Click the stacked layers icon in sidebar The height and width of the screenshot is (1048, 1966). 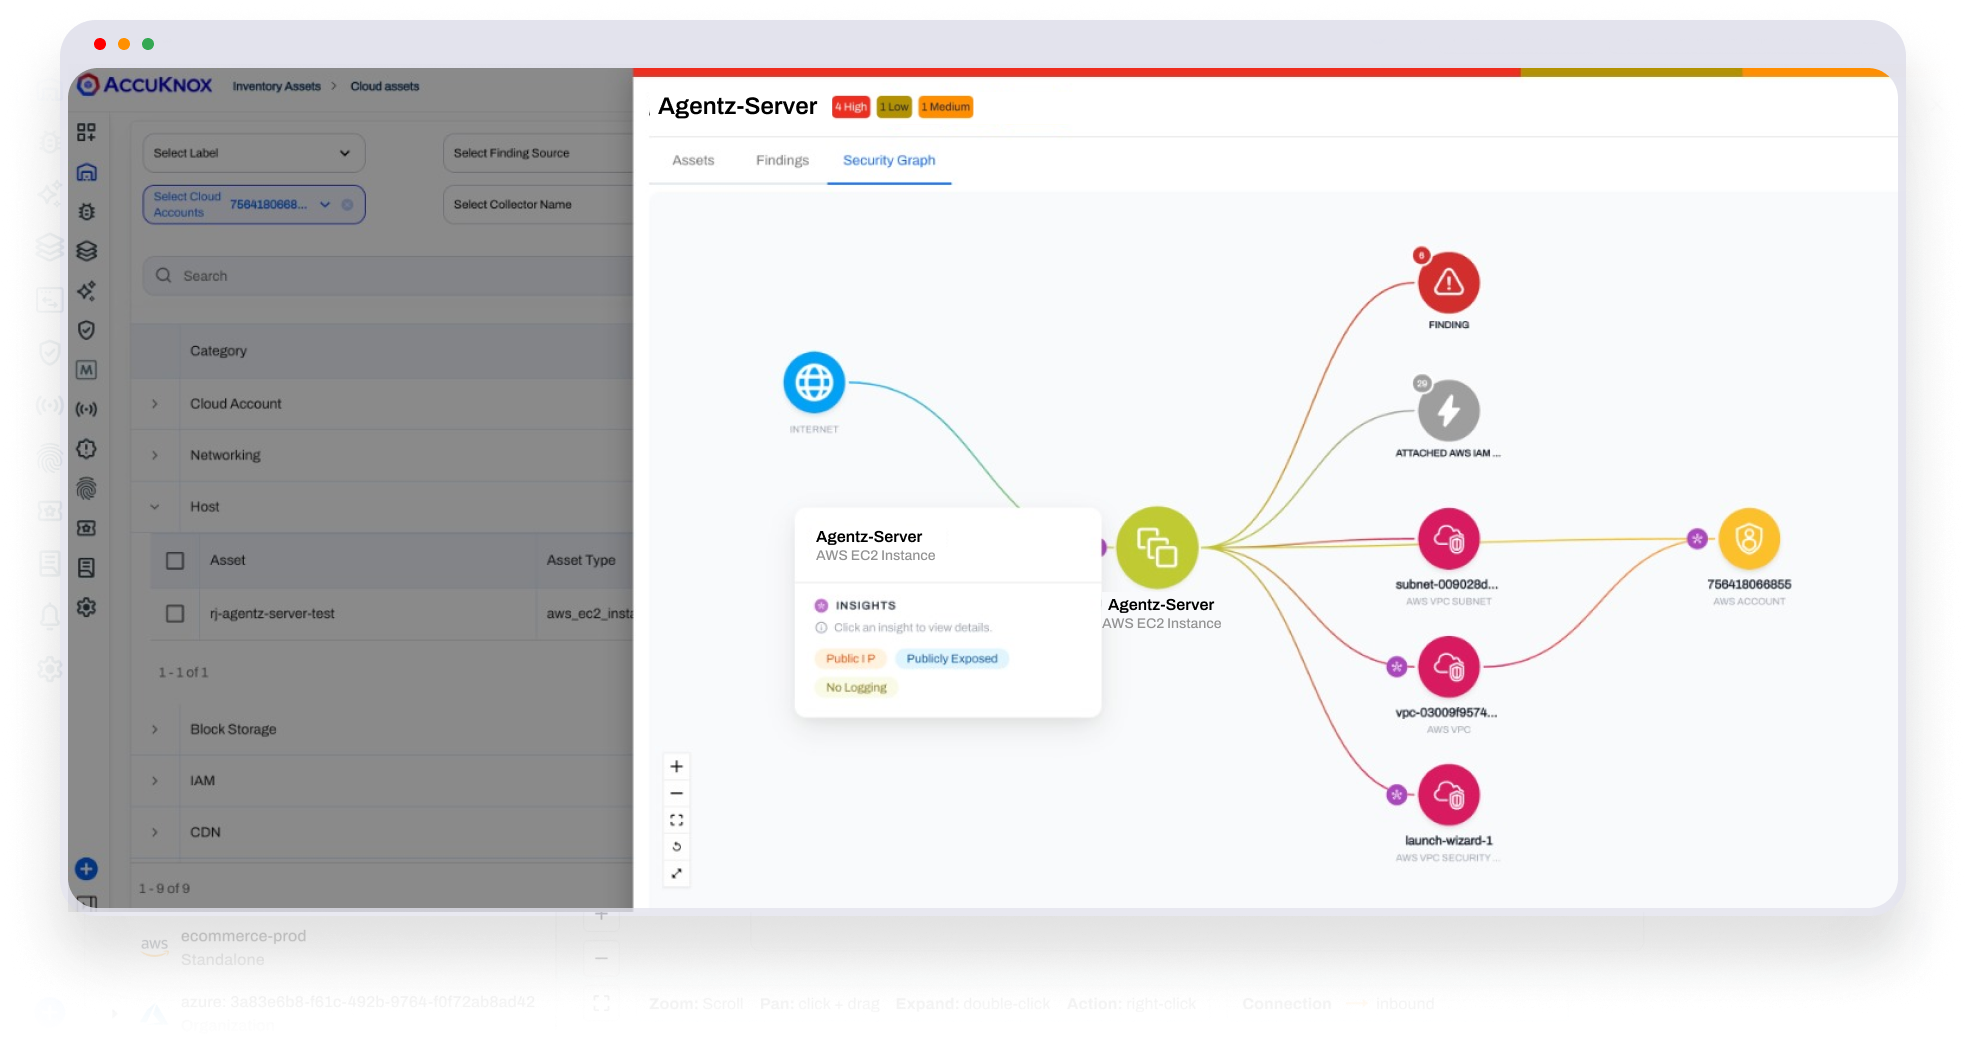point(87,251)
